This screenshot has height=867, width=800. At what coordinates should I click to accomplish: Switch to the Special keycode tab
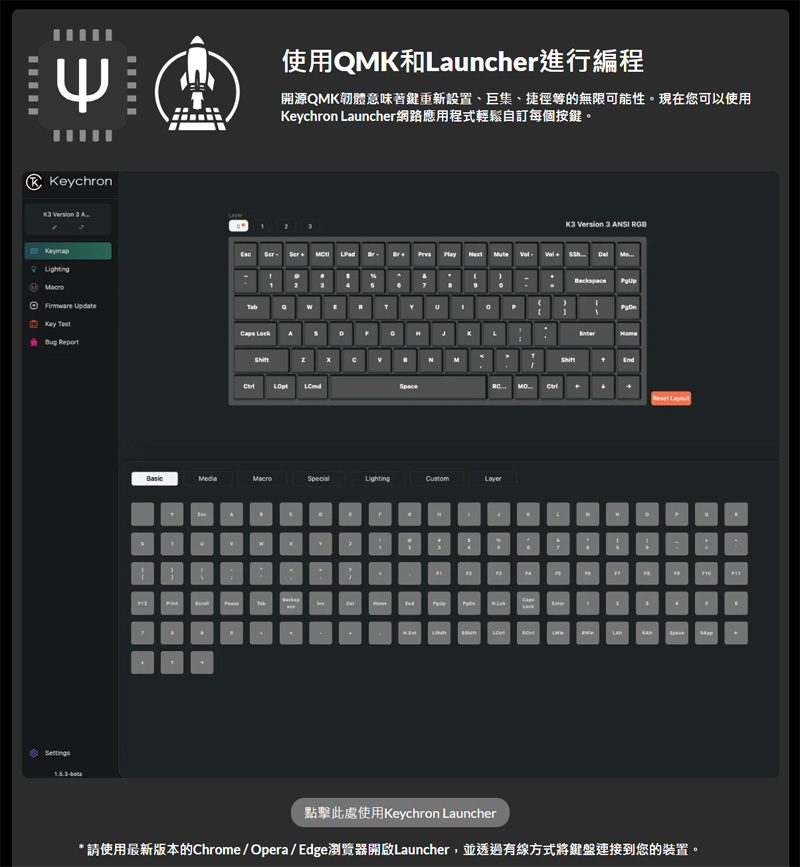point(318,479)
